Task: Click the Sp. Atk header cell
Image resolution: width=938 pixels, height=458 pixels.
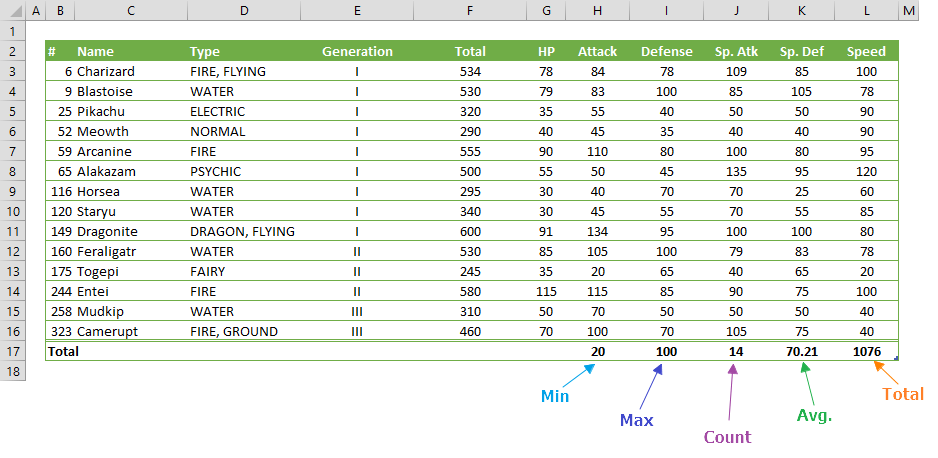Action: 736,51
